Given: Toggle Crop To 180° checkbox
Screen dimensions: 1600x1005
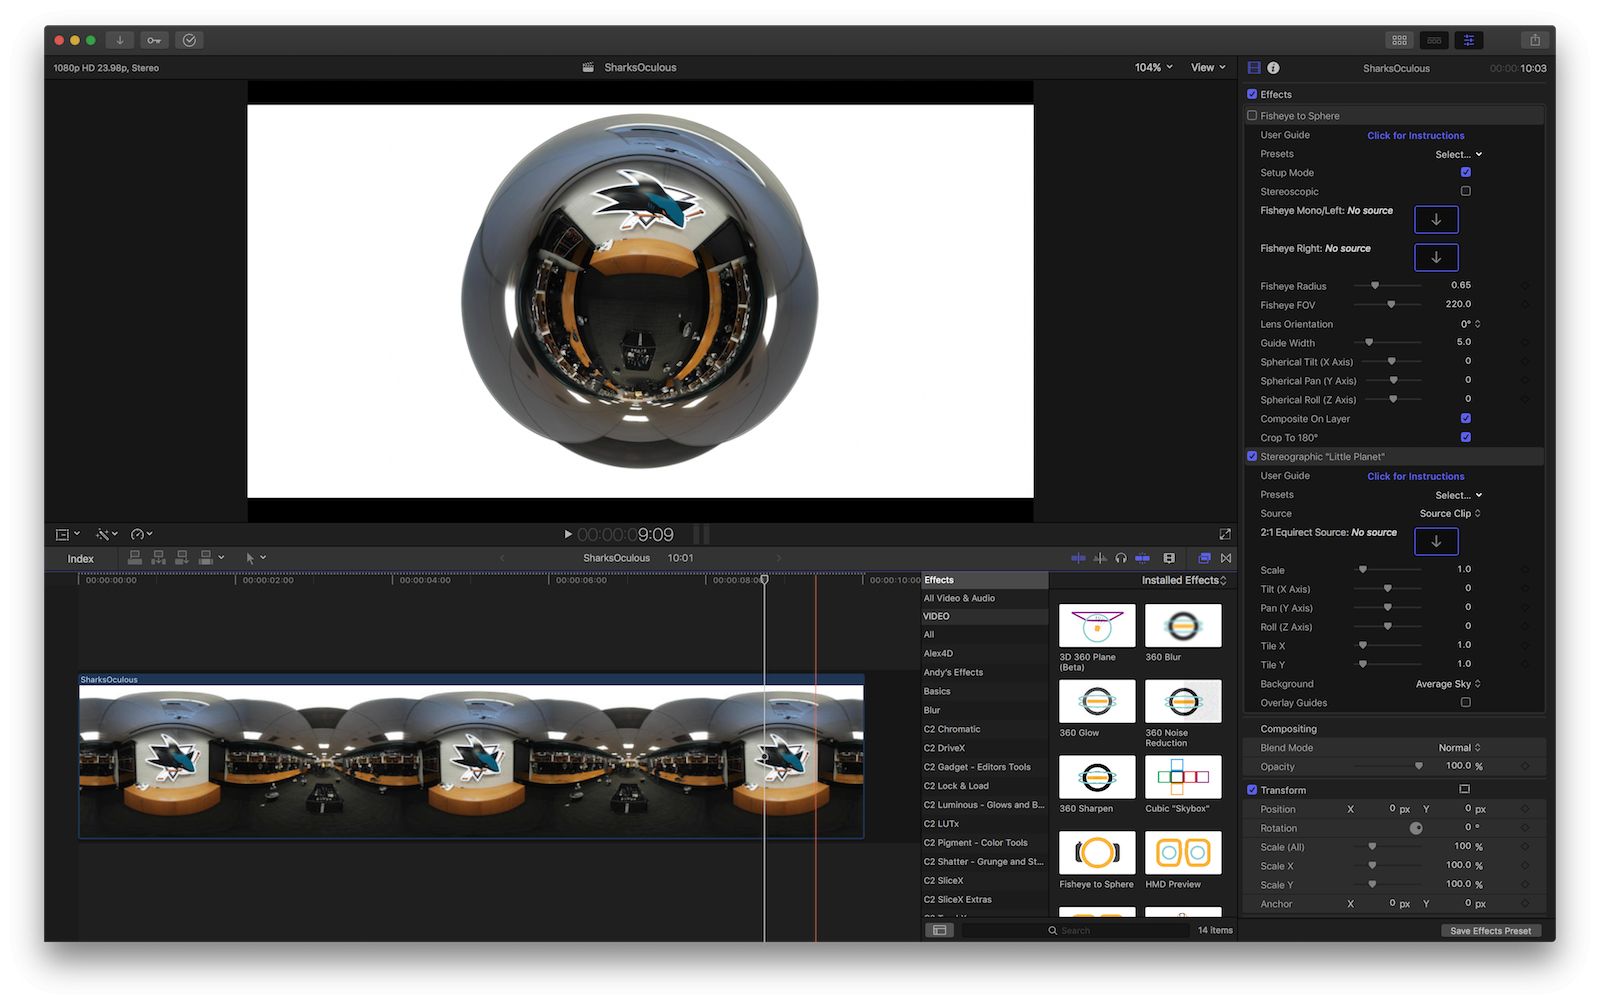Looking at the screenshot, I should [1466, 437].
